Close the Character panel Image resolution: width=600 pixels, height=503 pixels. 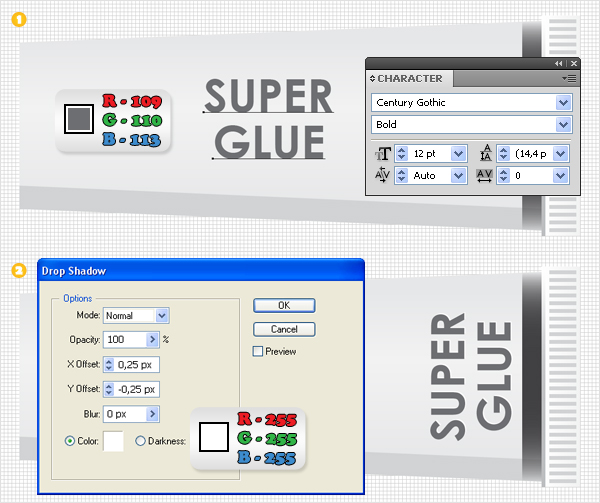(574, 63)
